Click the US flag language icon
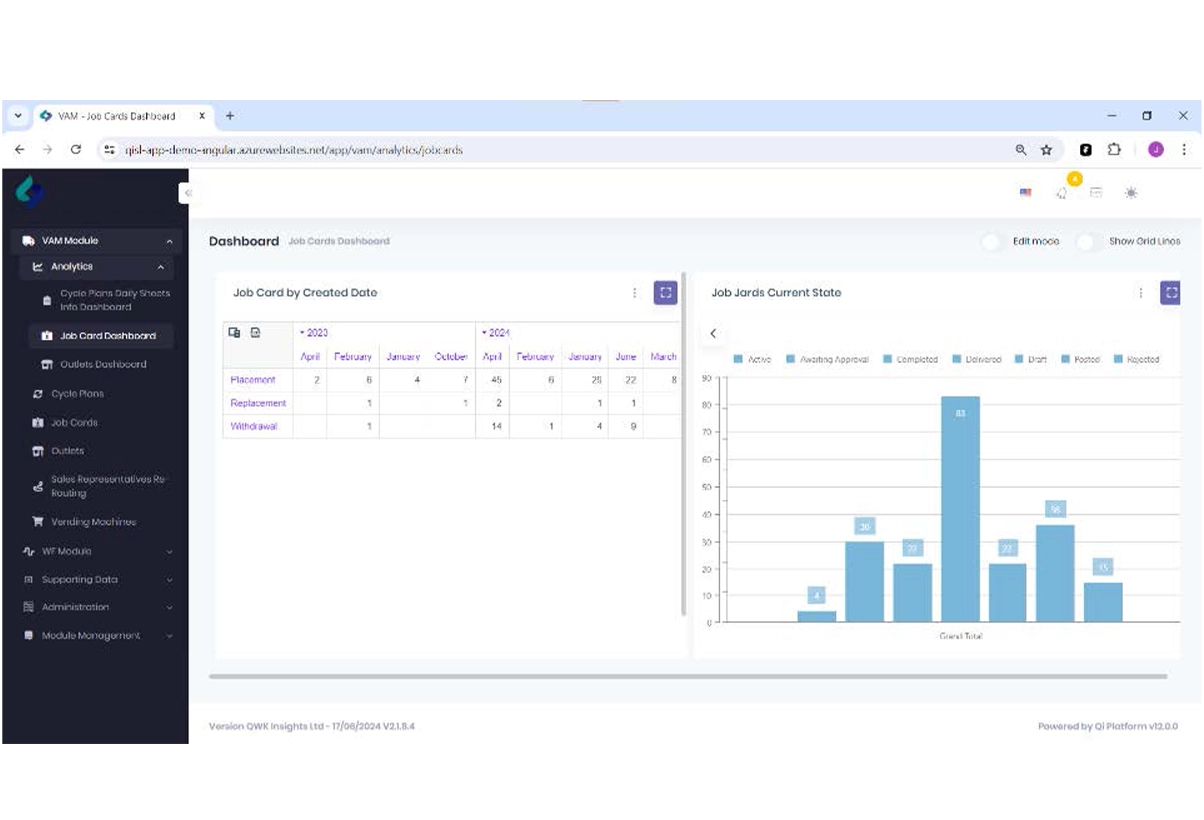This screenshot has height=820, width=1204. tap(1025, 192)
